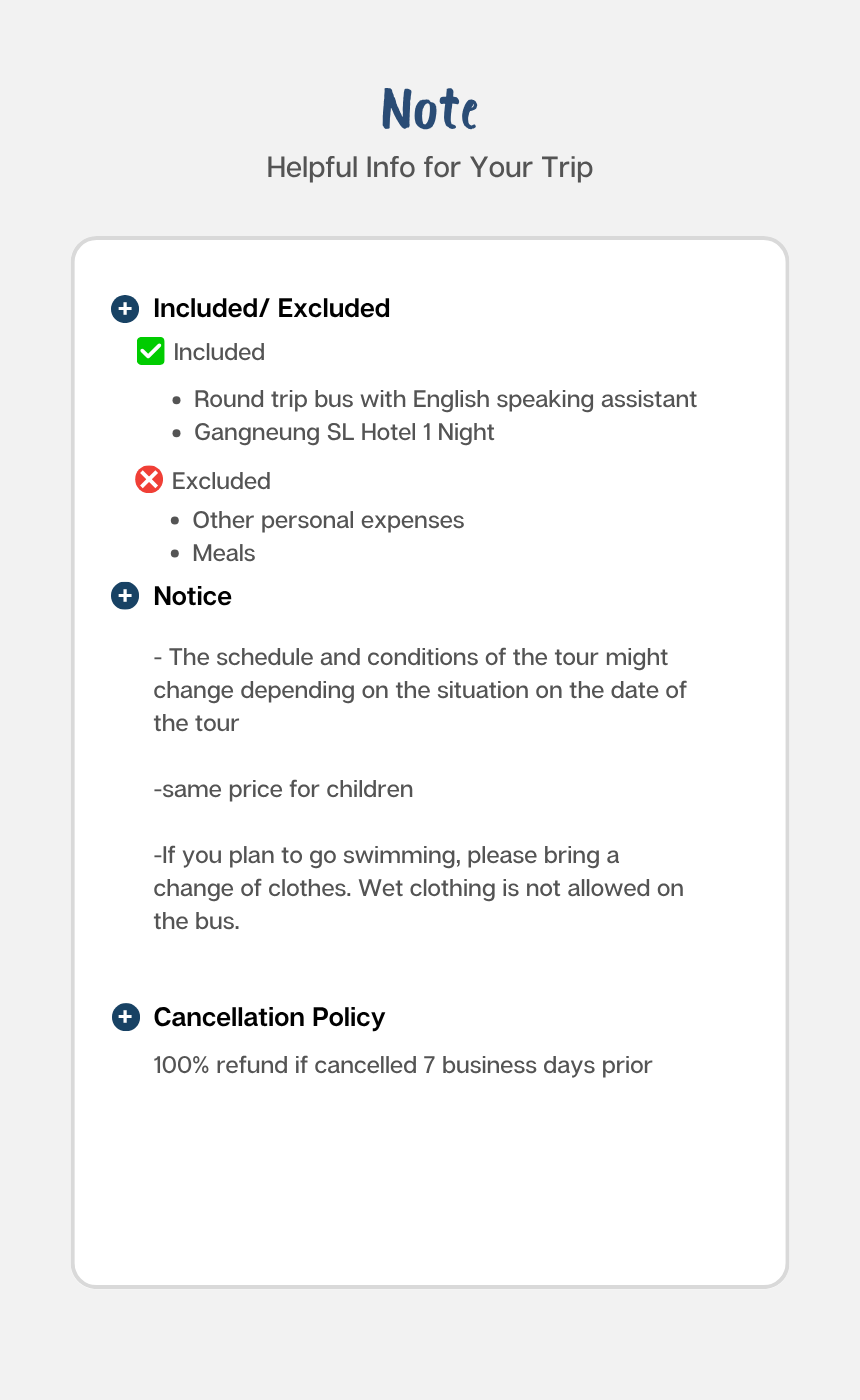Click the schedule and conditions notice paragraph
The width and height of the screenshot is (860, 1400).
tap(420, 691)
